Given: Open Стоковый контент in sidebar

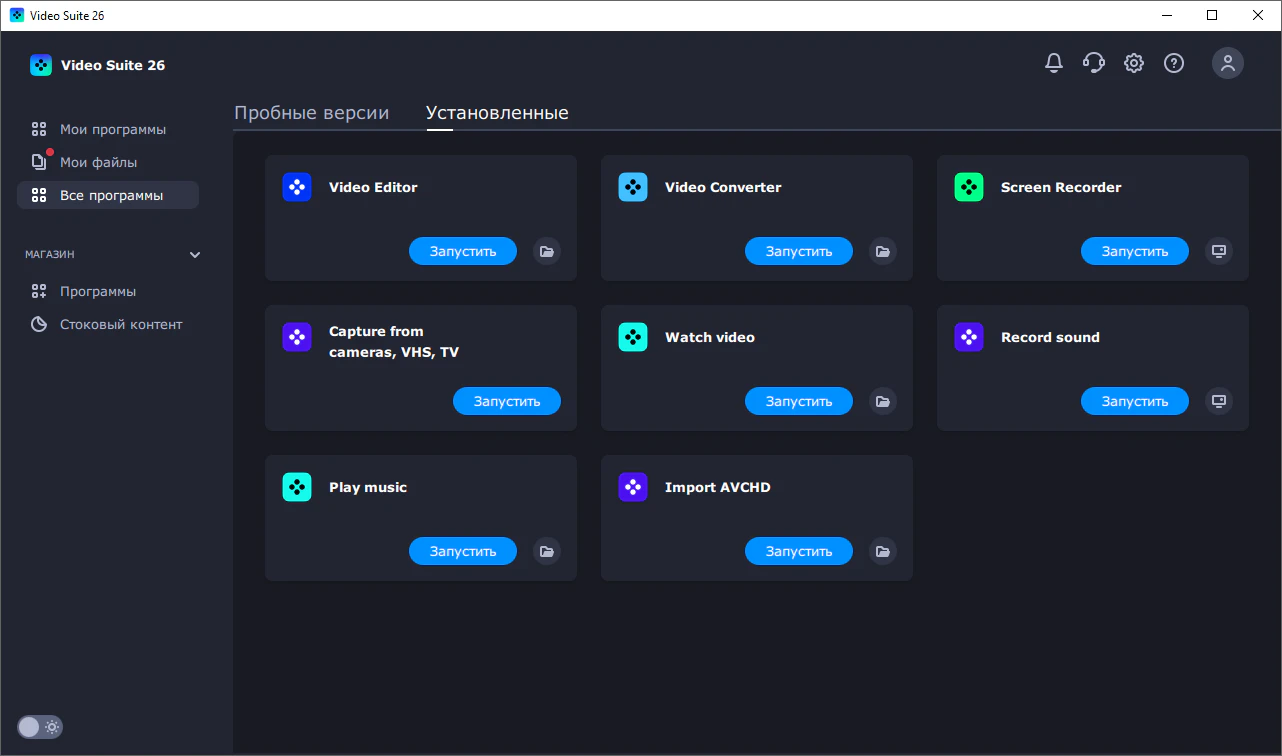Looking at the screenshot, I should click(108, 324).
